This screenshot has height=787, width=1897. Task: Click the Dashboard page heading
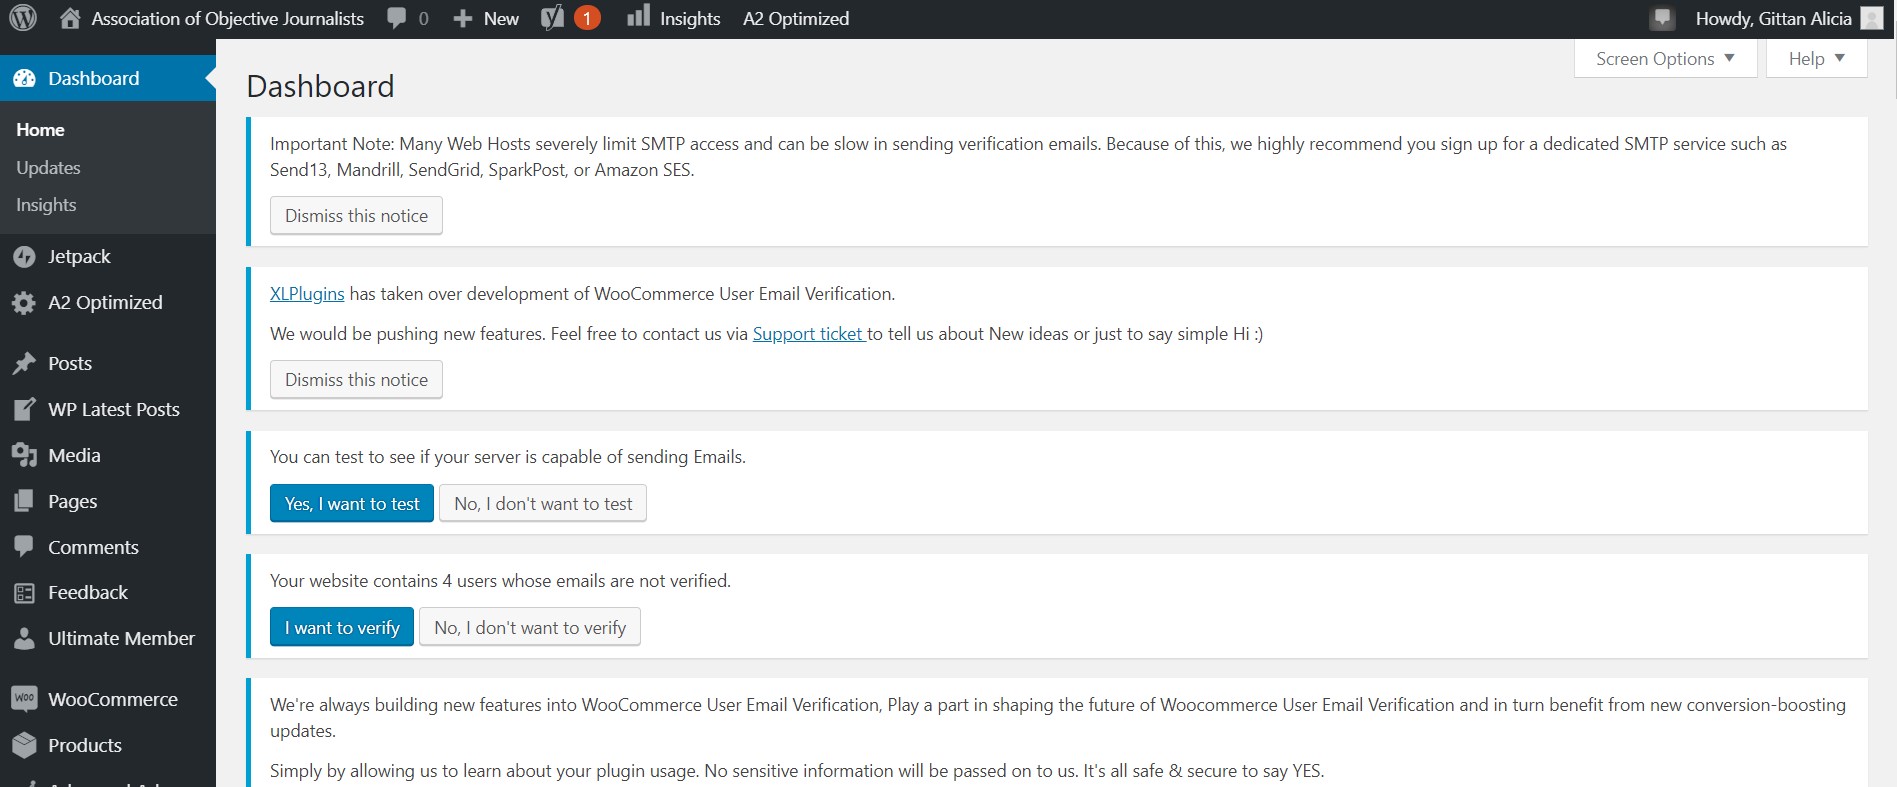coord(320,87)
